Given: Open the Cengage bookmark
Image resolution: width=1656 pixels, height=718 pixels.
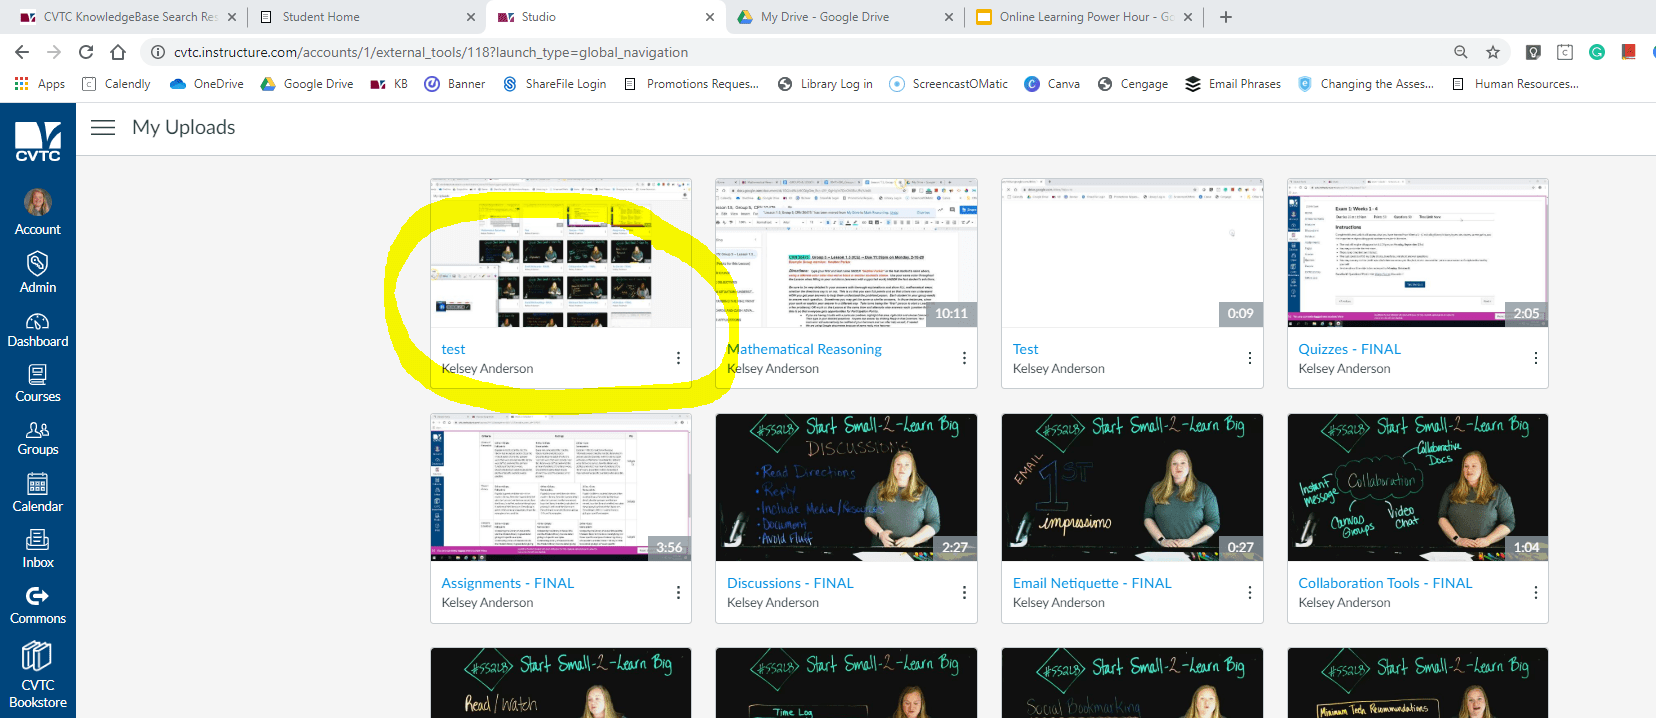Looking at the screenshot, I should (1133, 84).
